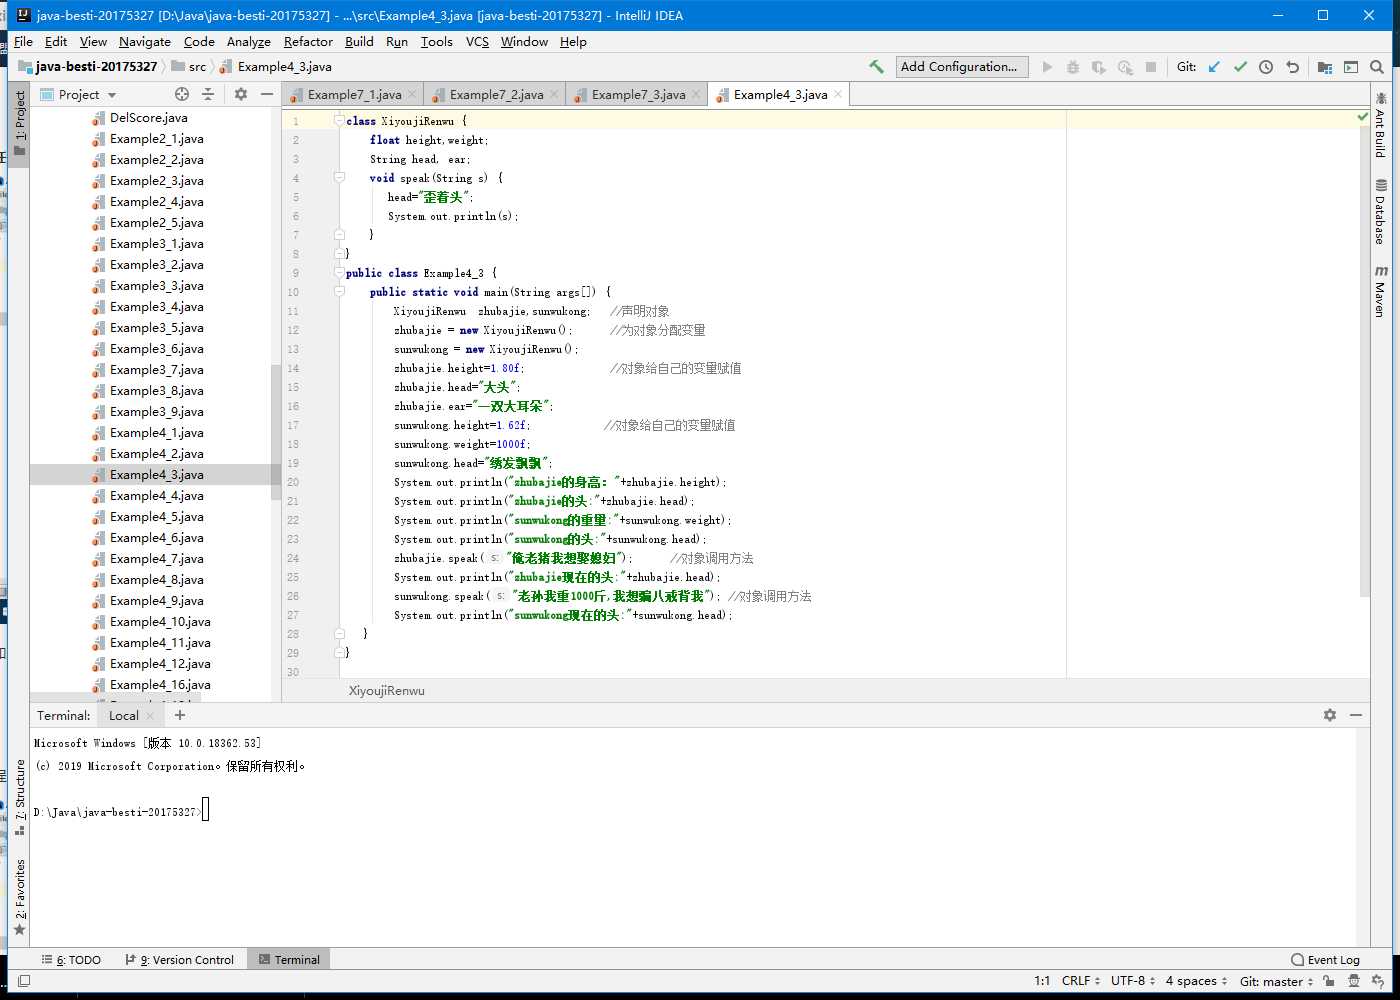Click the Run arrow icon in toolbar

(x=1047, y=67)
